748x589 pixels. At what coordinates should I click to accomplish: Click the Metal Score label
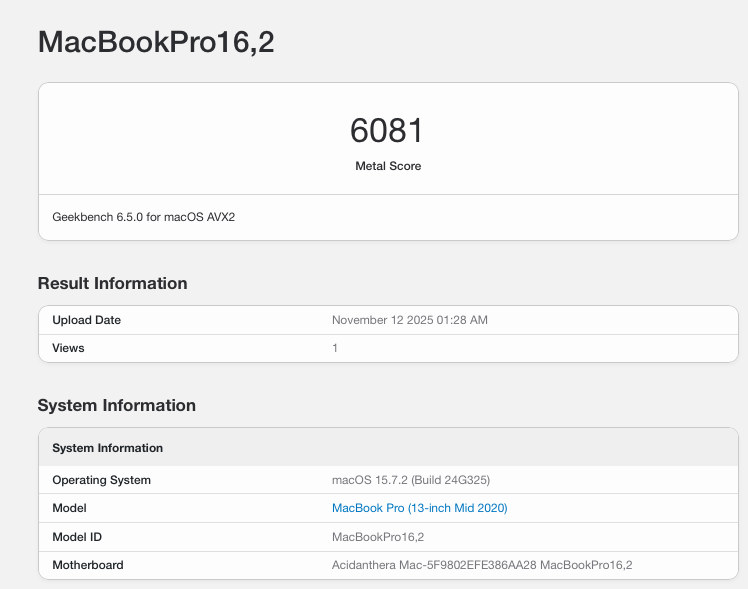pyautogui.click(x=388, y=166)
